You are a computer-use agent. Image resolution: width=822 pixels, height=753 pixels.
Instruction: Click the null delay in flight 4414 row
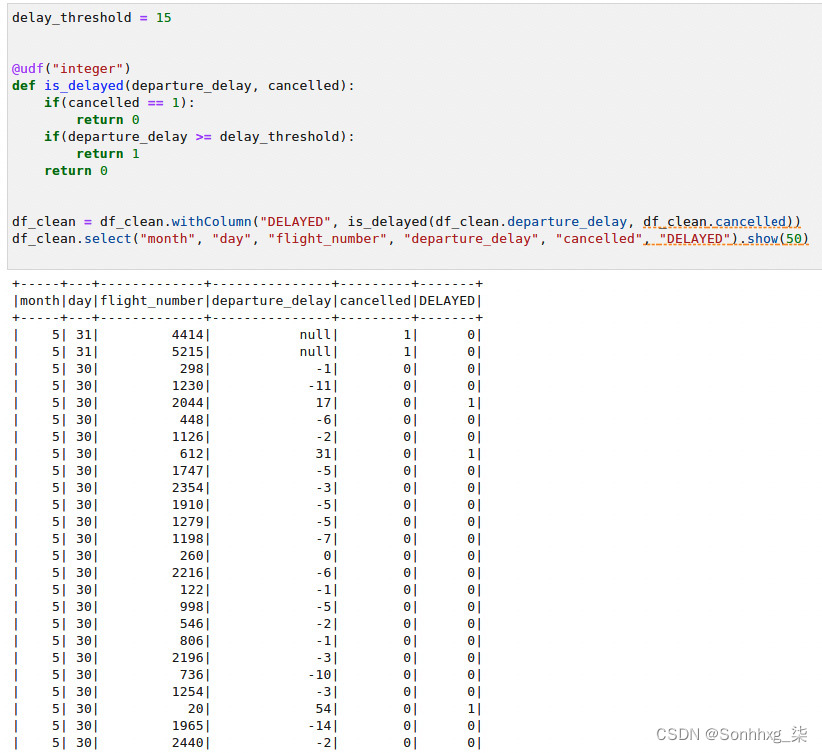click(x=315, y=335)
